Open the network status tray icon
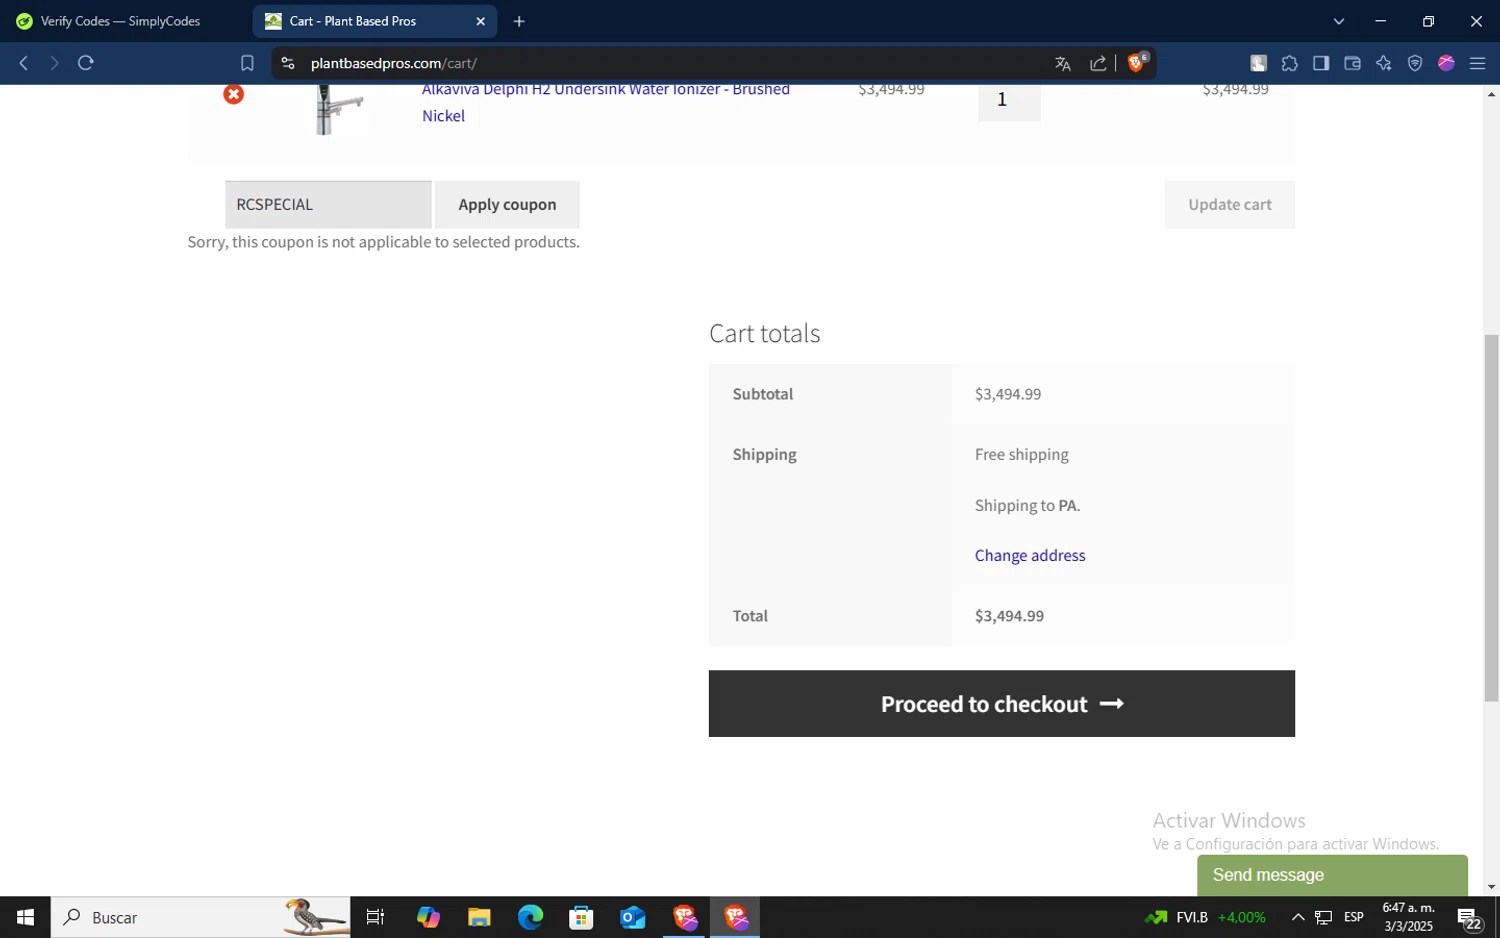 (1323, 917)
